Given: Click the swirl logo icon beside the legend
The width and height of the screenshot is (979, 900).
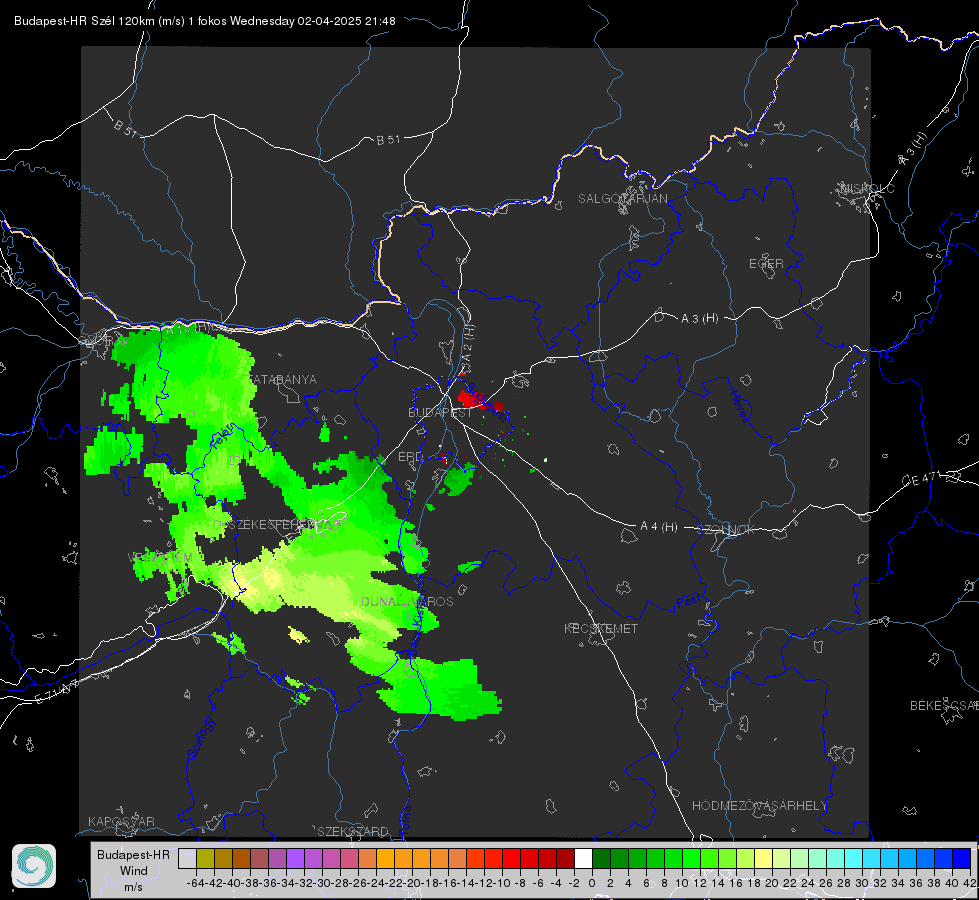Looking at the screenshot, I should 34,866.
